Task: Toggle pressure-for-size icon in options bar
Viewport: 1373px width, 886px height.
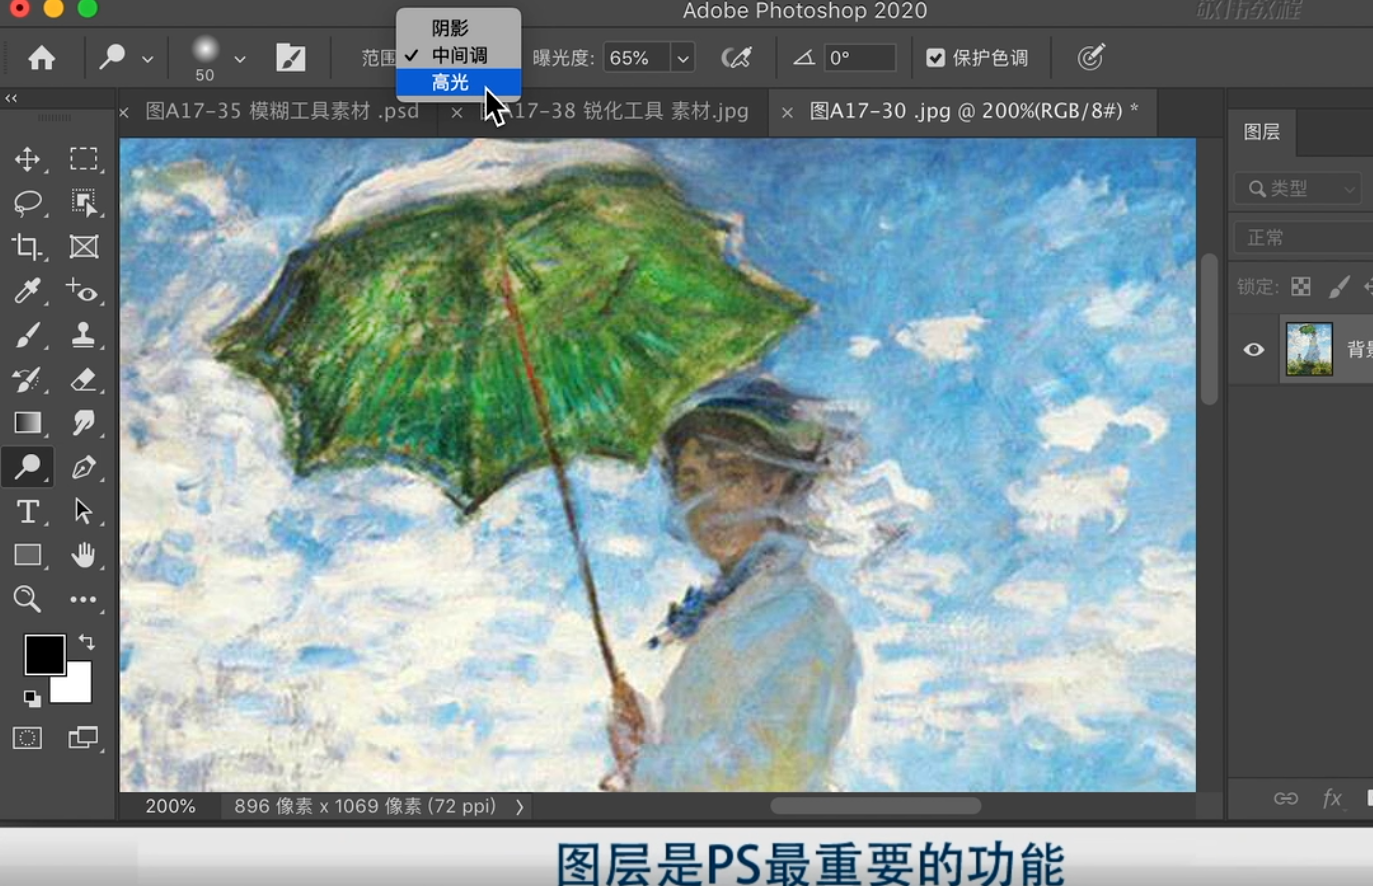Action: point(1091,57)
